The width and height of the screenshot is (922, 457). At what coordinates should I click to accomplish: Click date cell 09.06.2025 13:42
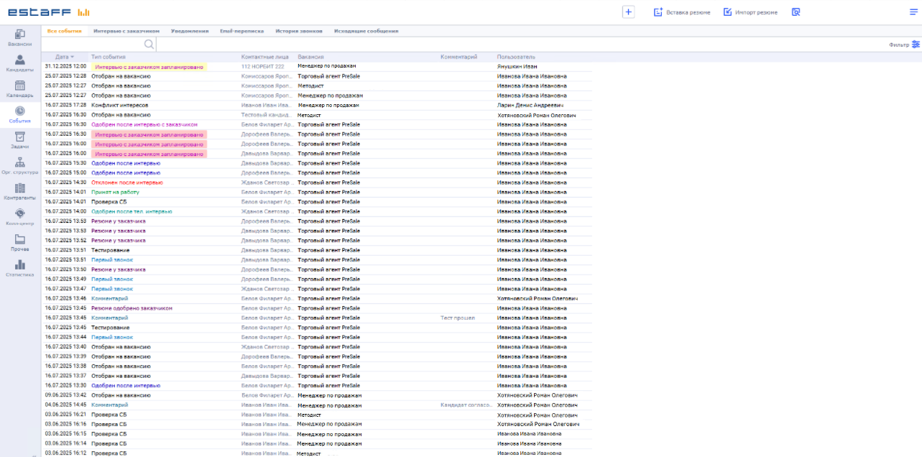coord(66,395)
